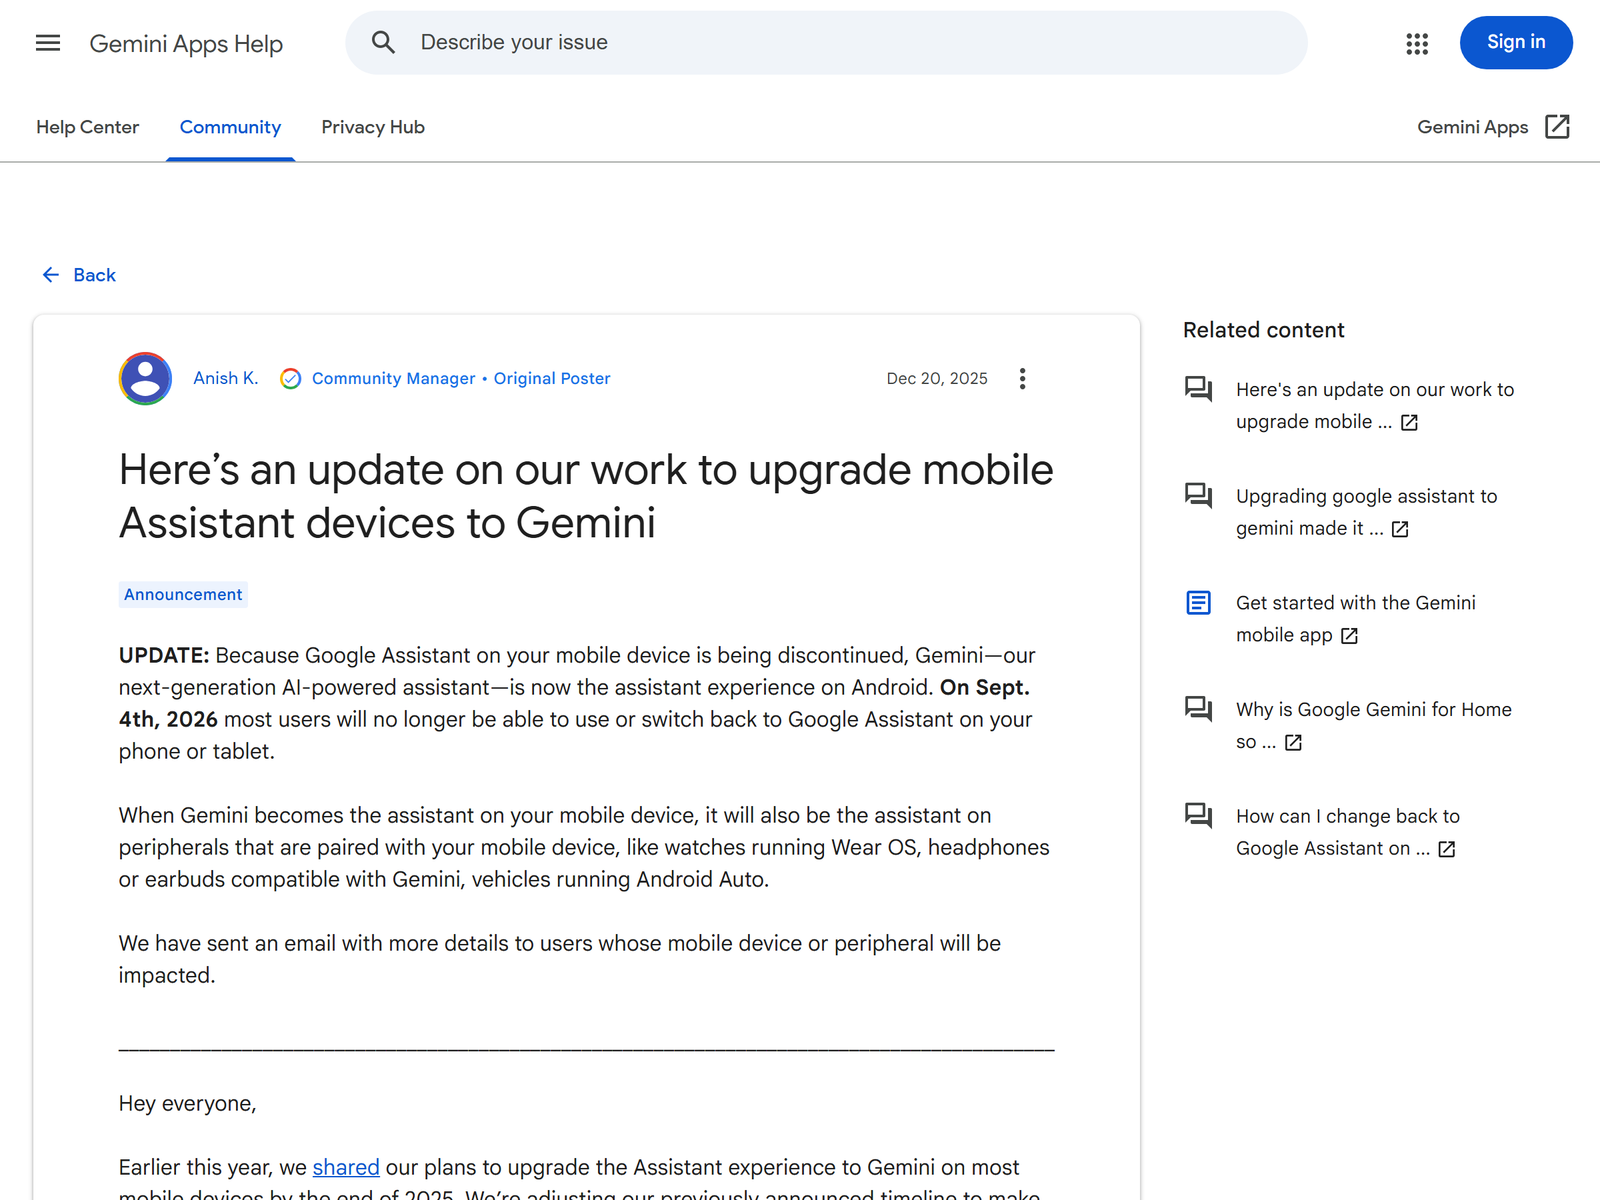Click the thread icon beside "How can I change"
Viewport: 1600px width, 1200px height.
1198,816
